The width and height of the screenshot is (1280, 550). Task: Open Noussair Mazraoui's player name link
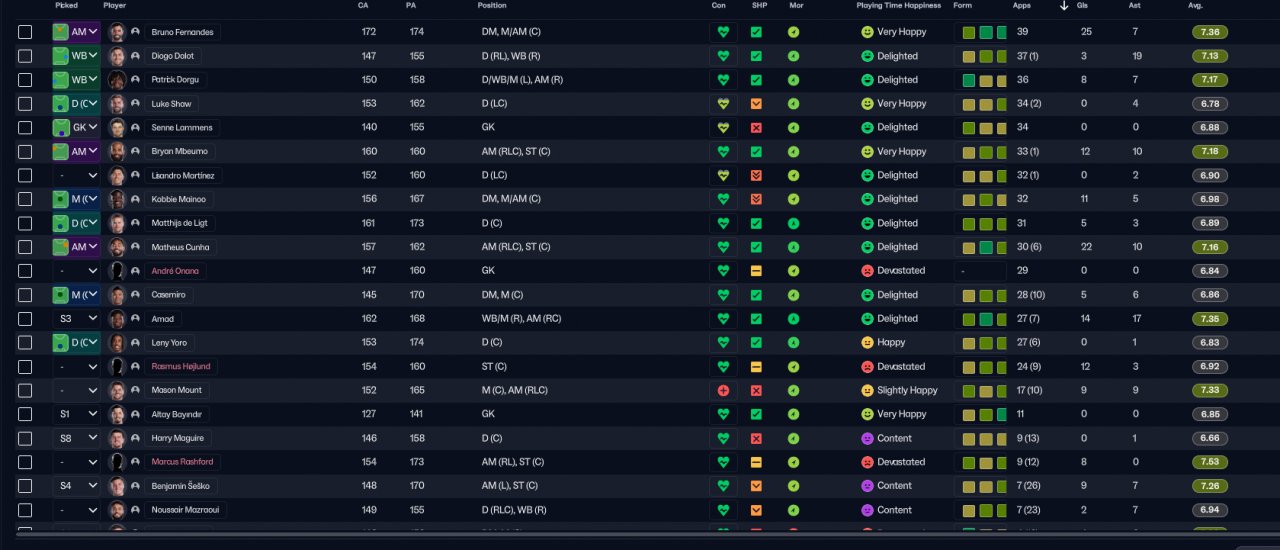coord(186,510)
